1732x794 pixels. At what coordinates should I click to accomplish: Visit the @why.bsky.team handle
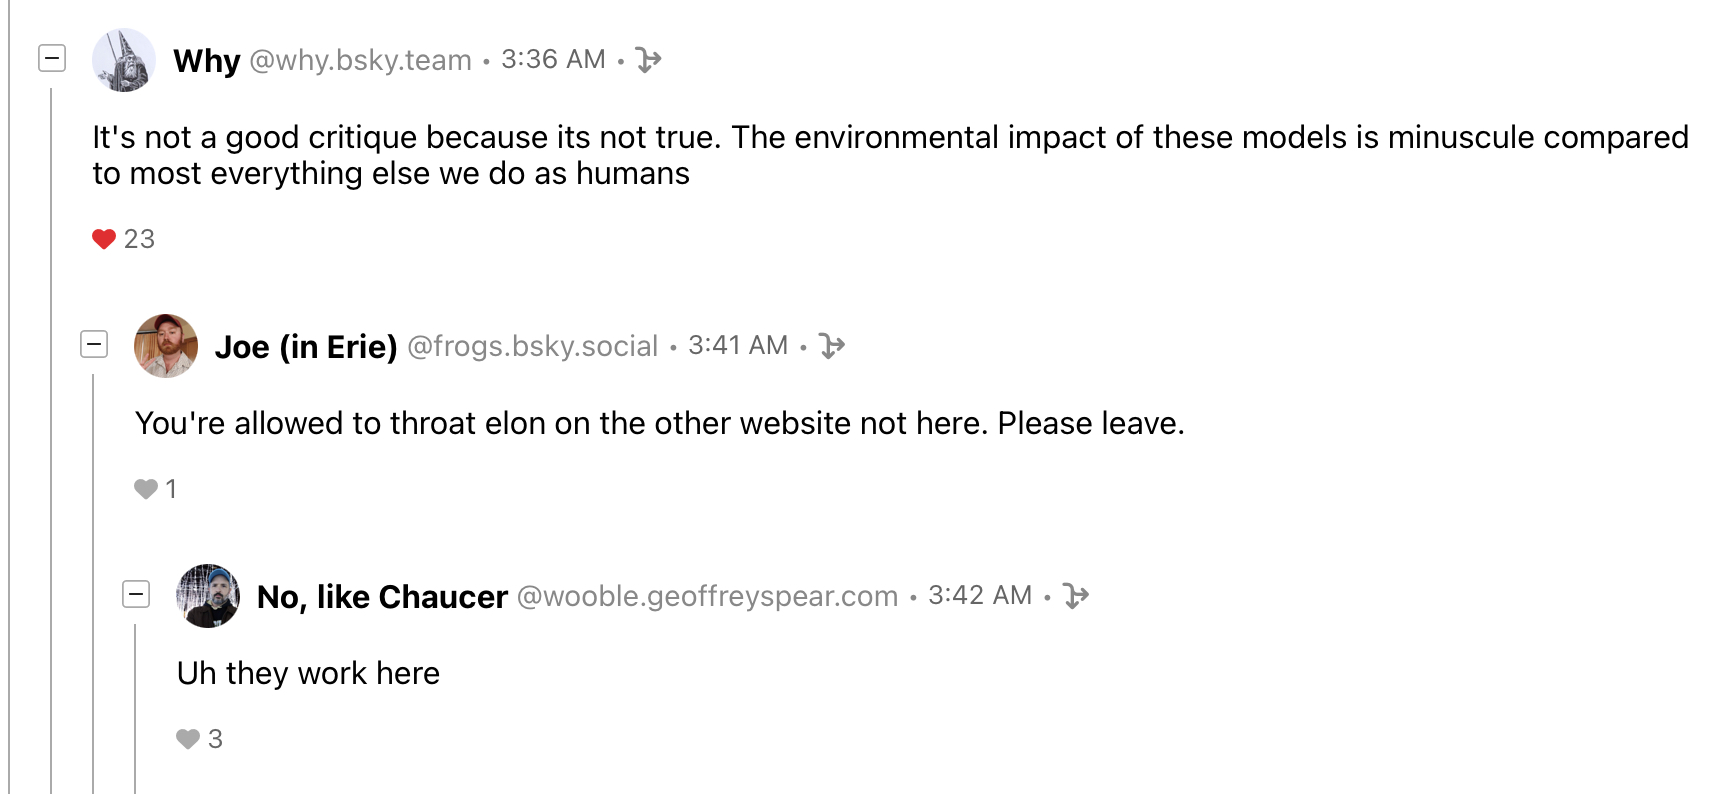(x=360, y=60)
